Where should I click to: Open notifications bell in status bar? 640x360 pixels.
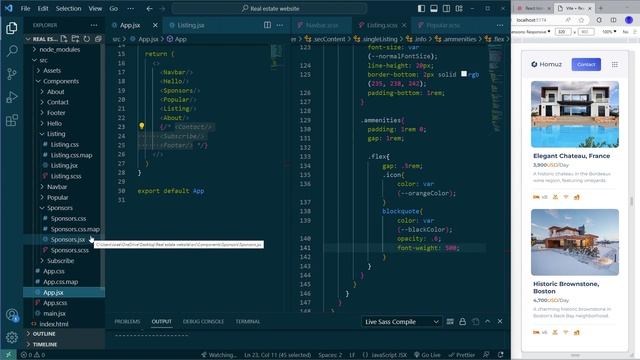(500, 355)
